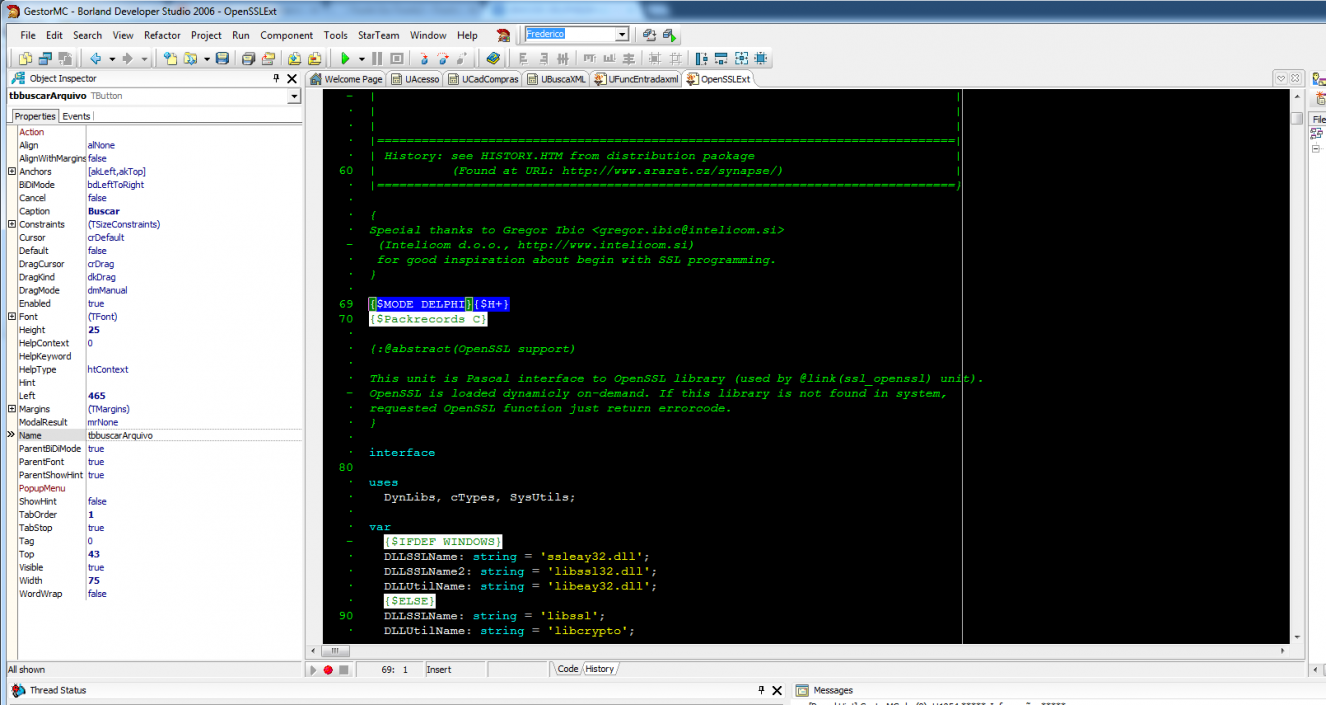Click the Trace Into debug icon

pos(423,59)
